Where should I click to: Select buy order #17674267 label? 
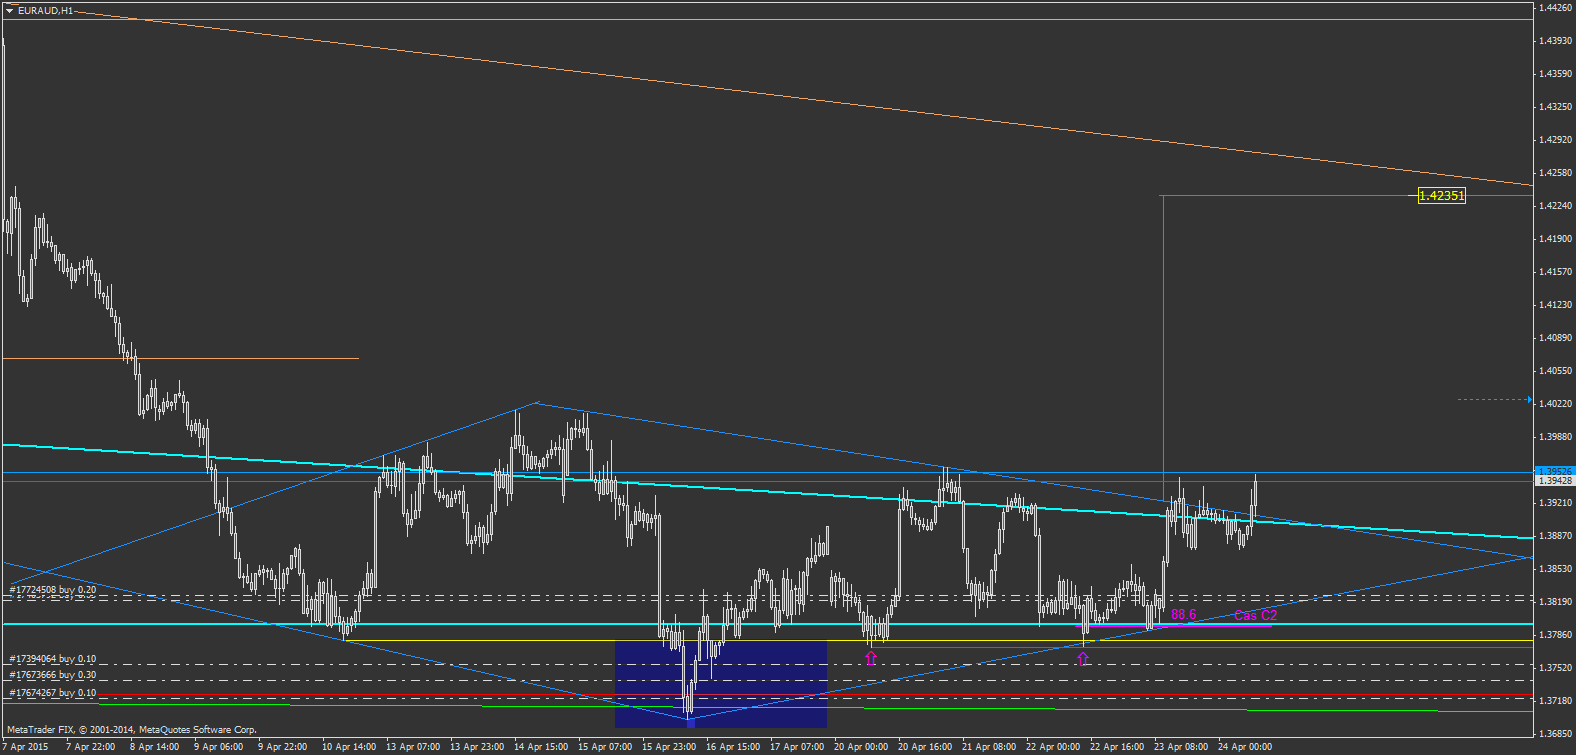coord(53,693)
